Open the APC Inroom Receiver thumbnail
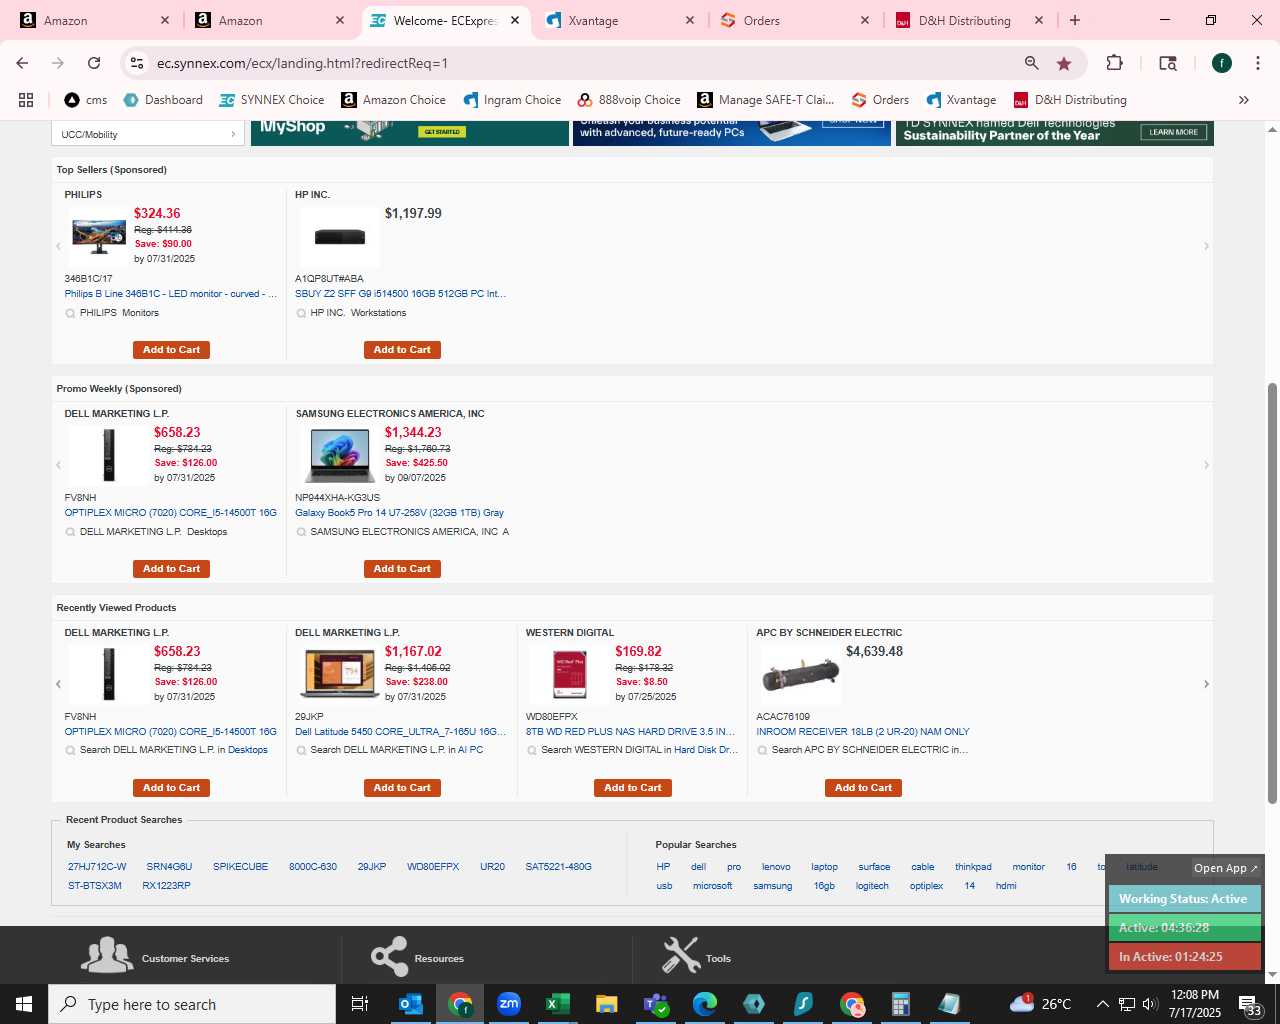This screenshot has height=1024, width=1280. click(x=800, y=676)
